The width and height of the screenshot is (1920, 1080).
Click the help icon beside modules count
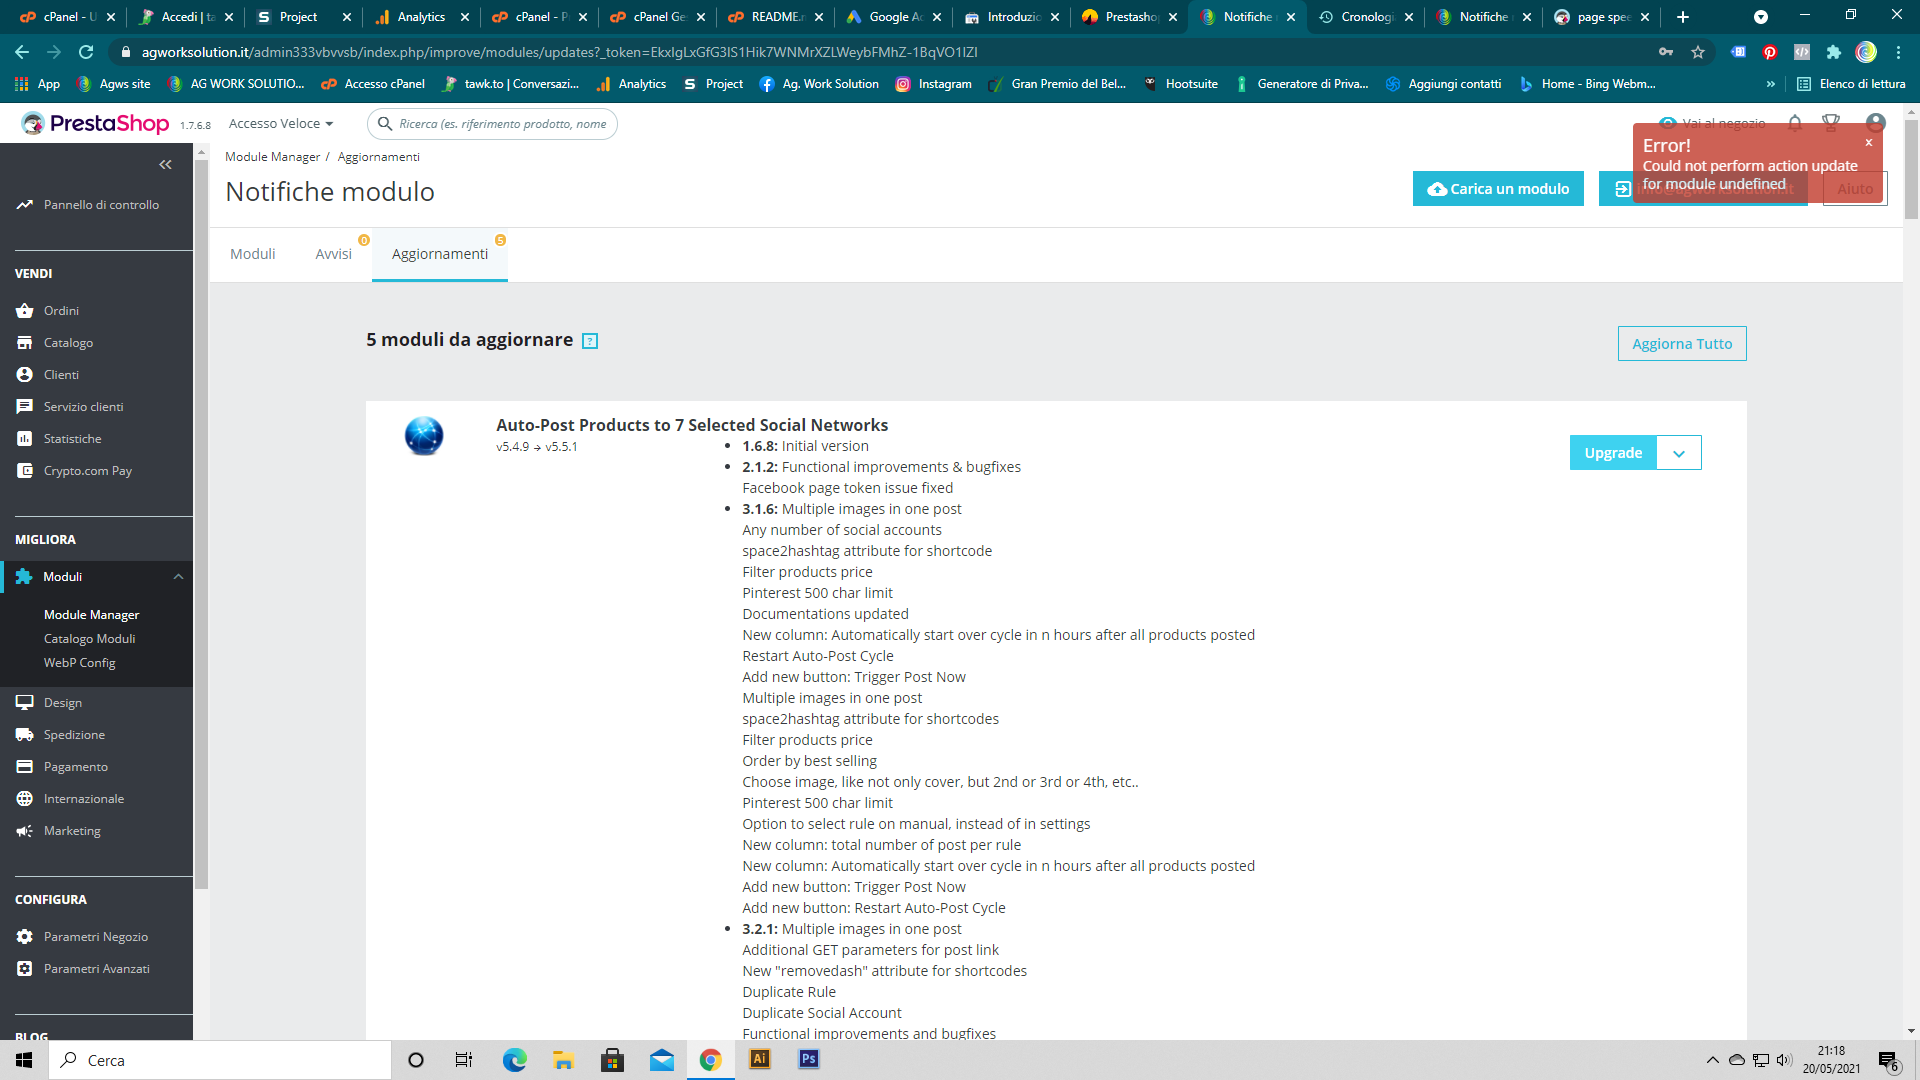tap(590, 341)
